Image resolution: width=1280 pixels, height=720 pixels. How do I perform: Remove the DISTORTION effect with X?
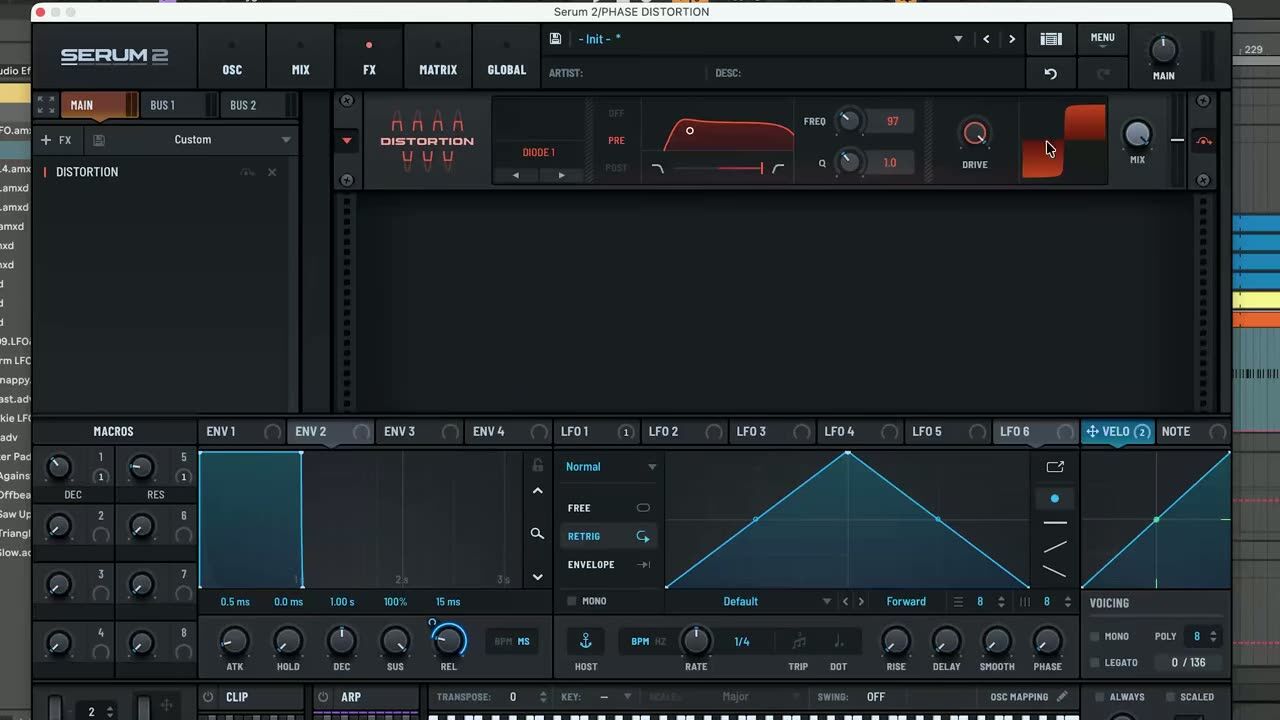pyautogui.click(x=272, y=172)
